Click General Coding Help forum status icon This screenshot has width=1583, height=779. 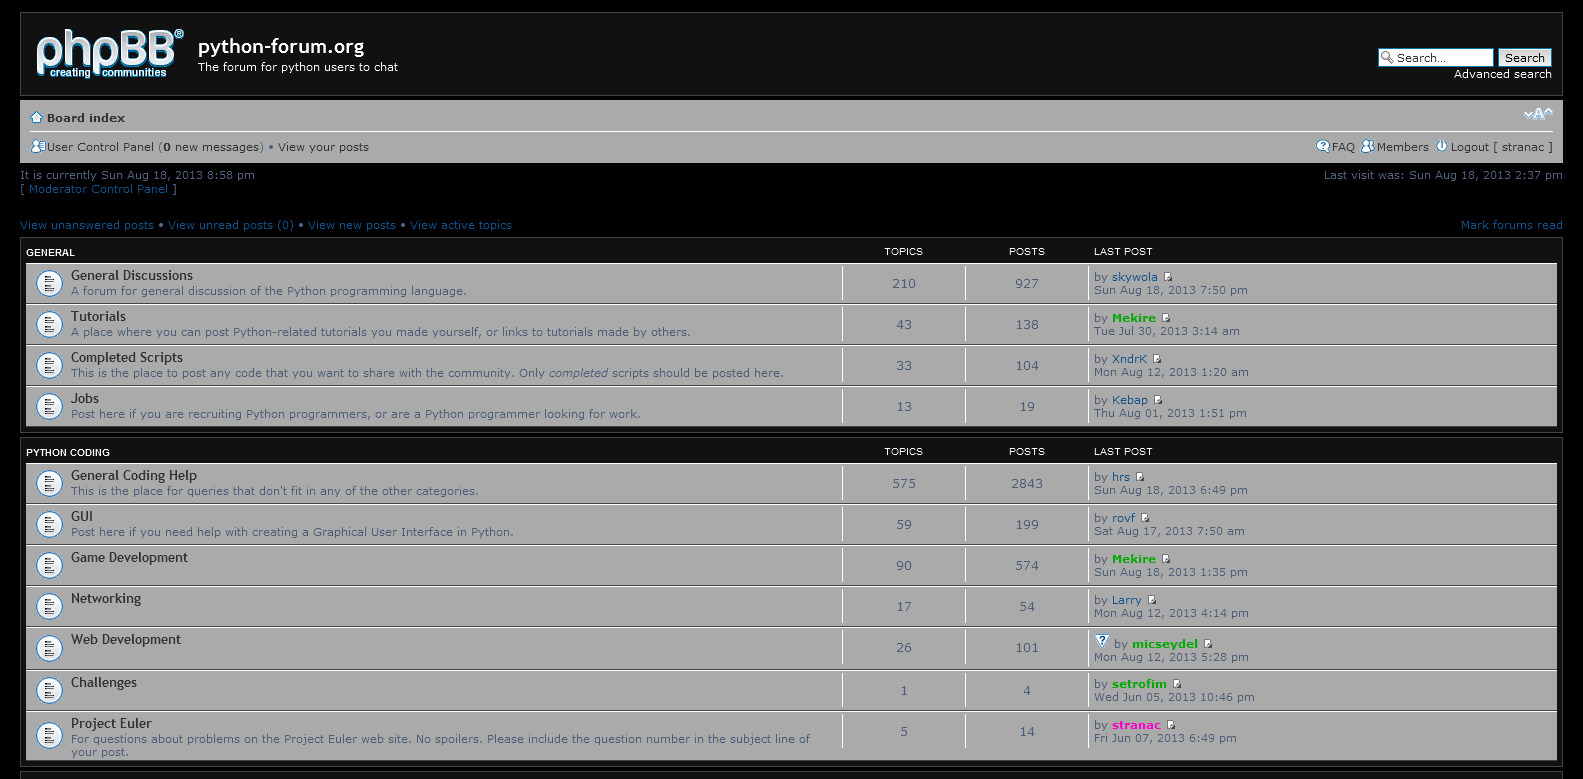point(49,484)
